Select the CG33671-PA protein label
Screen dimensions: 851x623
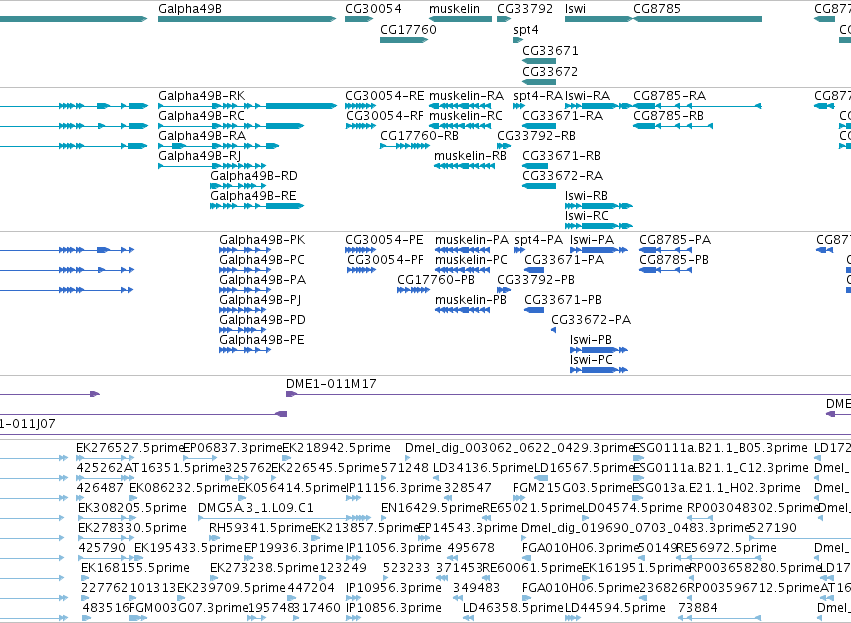(x=564, y=260)
